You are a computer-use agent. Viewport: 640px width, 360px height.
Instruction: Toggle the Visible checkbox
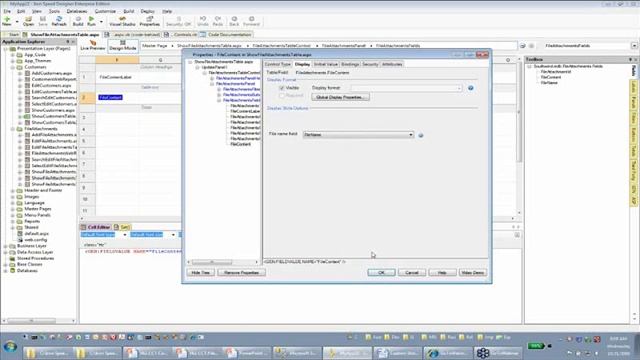282,88
